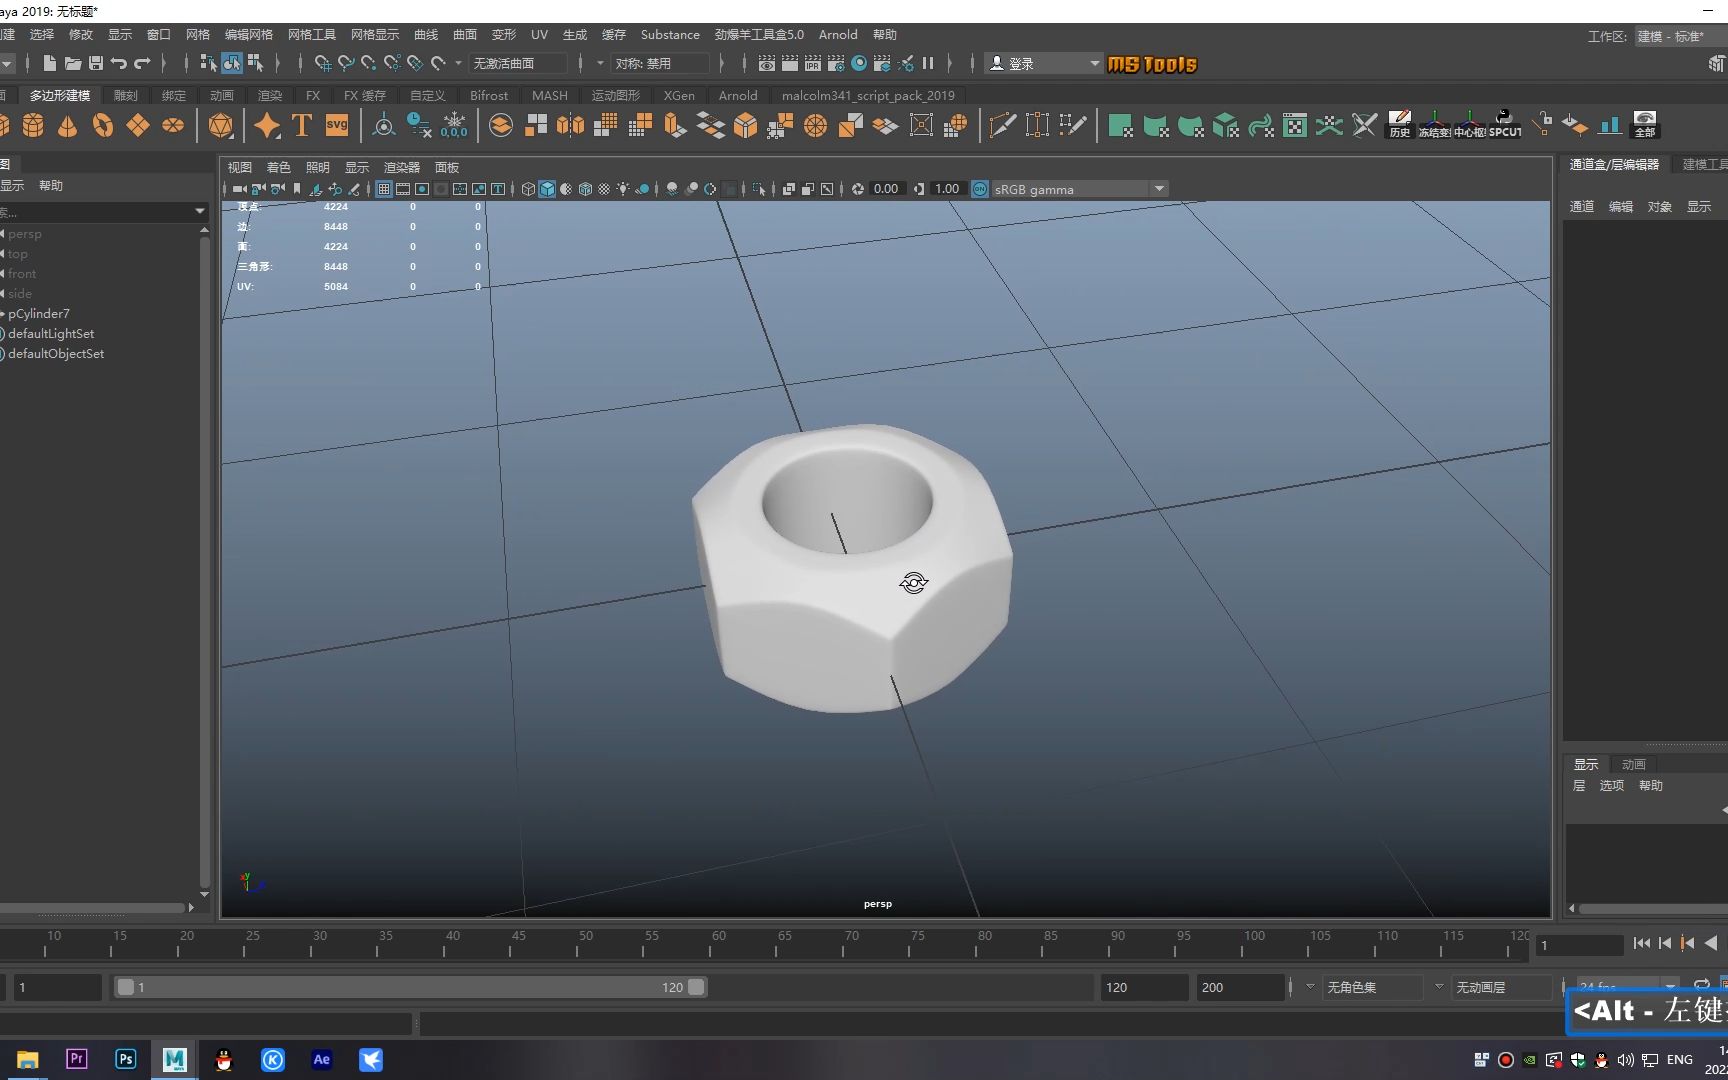Screen dimensions: 1728x1080
Task: Open the 无激活曲面 live surface dropdown
Action: [x=517, y=63]
